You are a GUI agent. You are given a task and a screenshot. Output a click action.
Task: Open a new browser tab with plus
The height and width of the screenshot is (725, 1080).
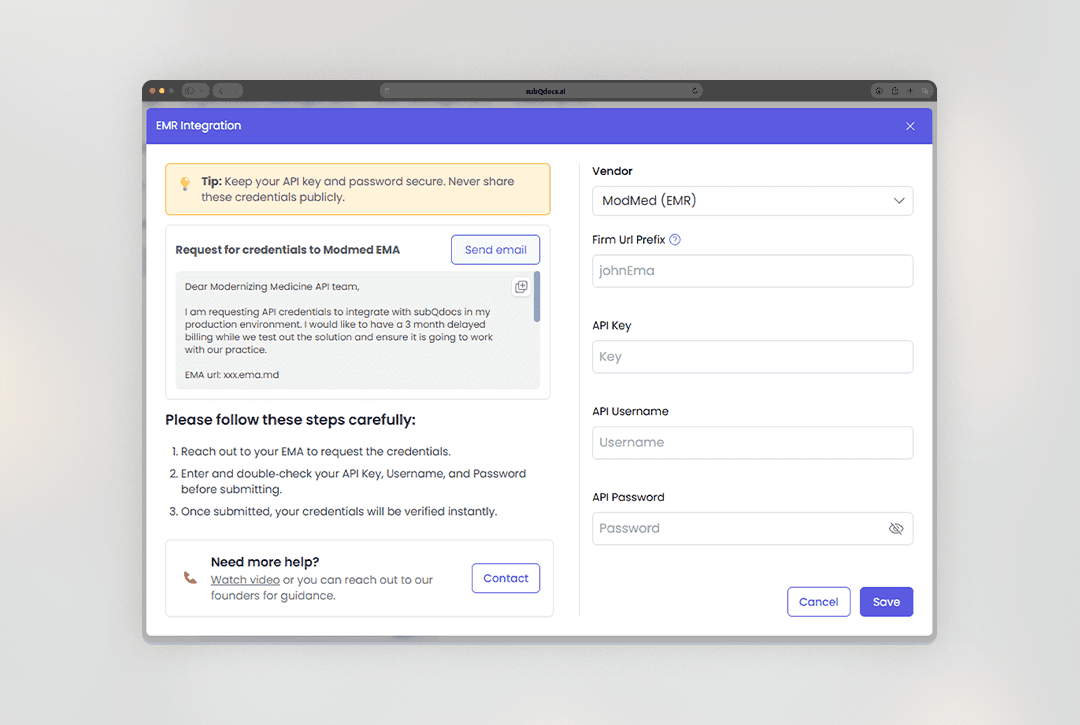[910, 91]
